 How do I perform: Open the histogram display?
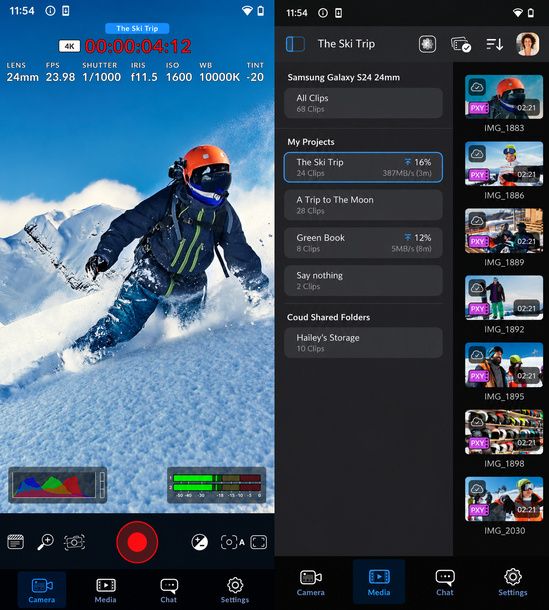point(57,485)
